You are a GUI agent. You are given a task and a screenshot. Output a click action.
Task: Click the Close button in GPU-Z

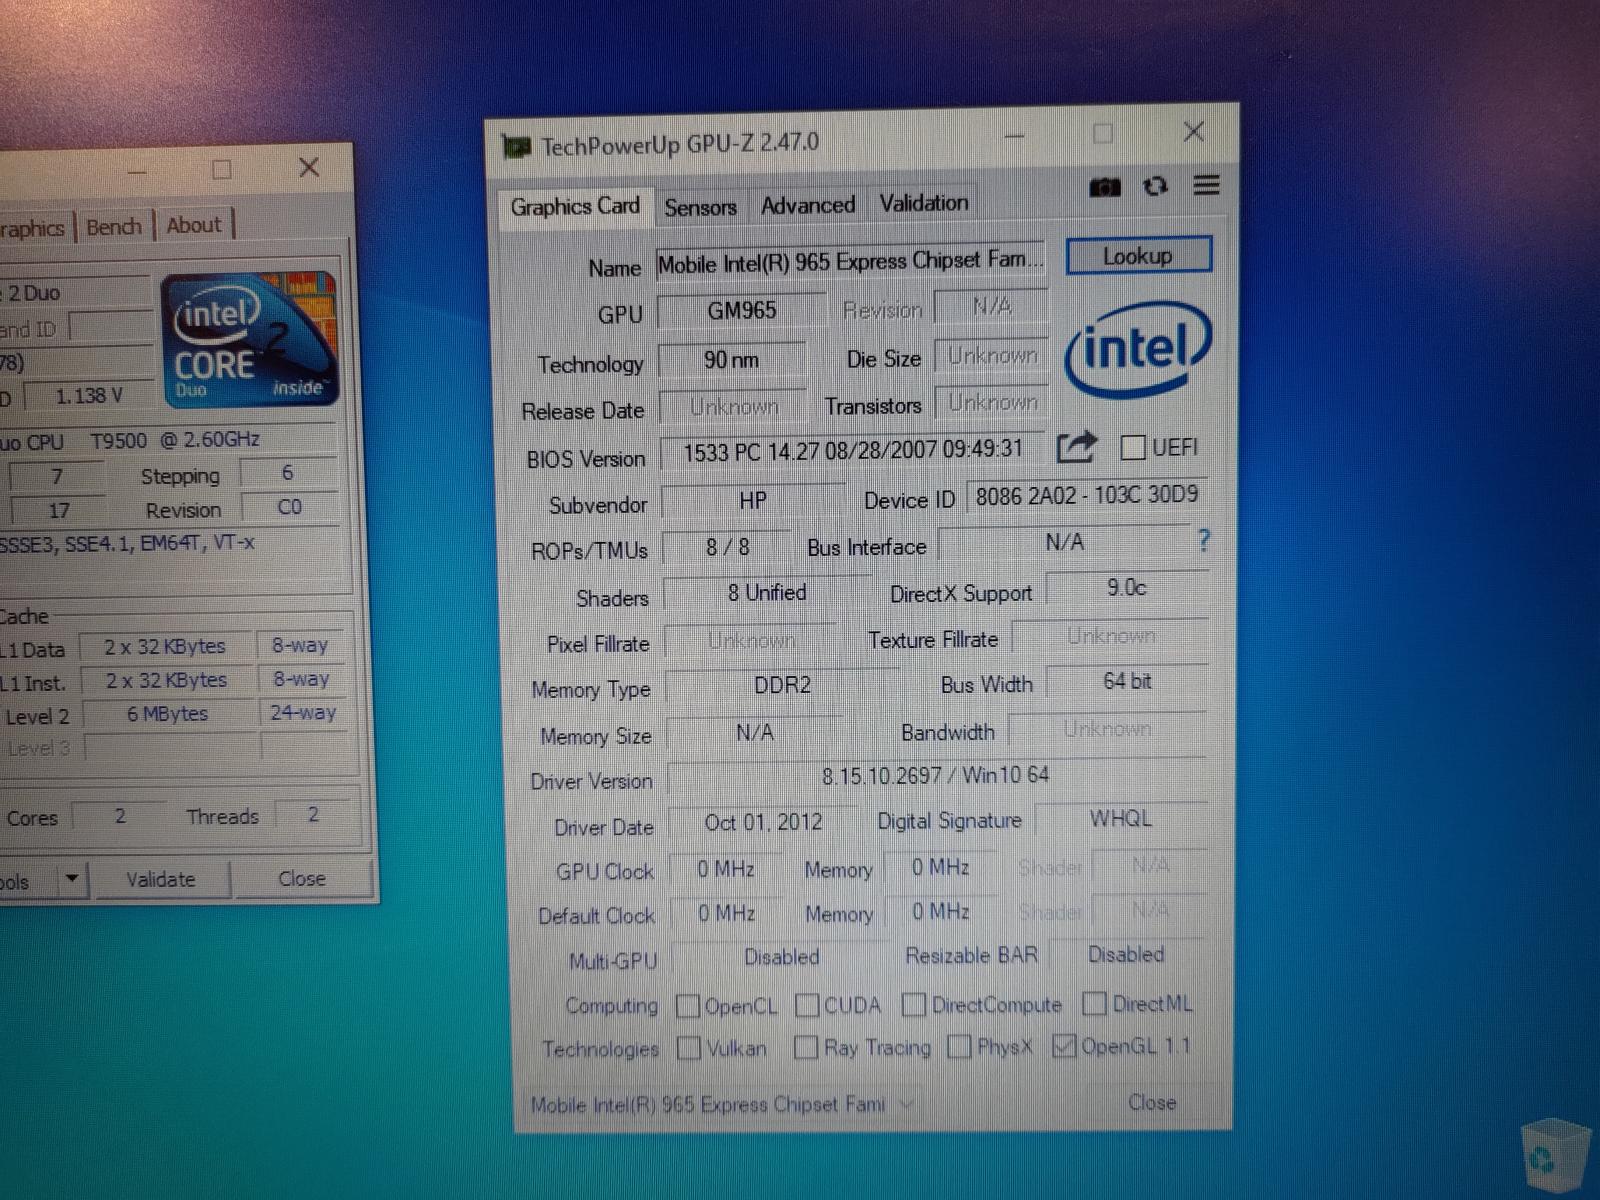coord(1151,1102)
